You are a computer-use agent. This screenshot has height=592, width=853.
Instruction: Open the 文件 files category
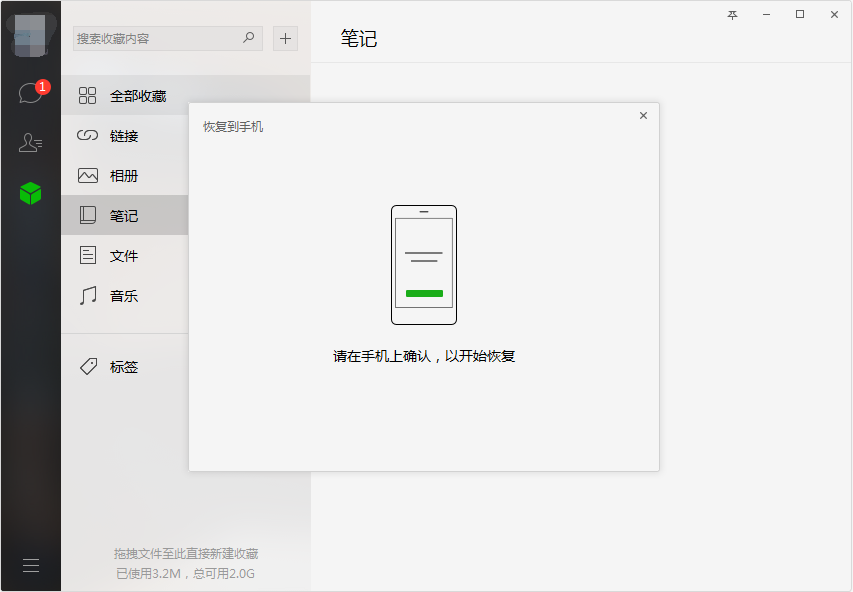coord(125,256)
